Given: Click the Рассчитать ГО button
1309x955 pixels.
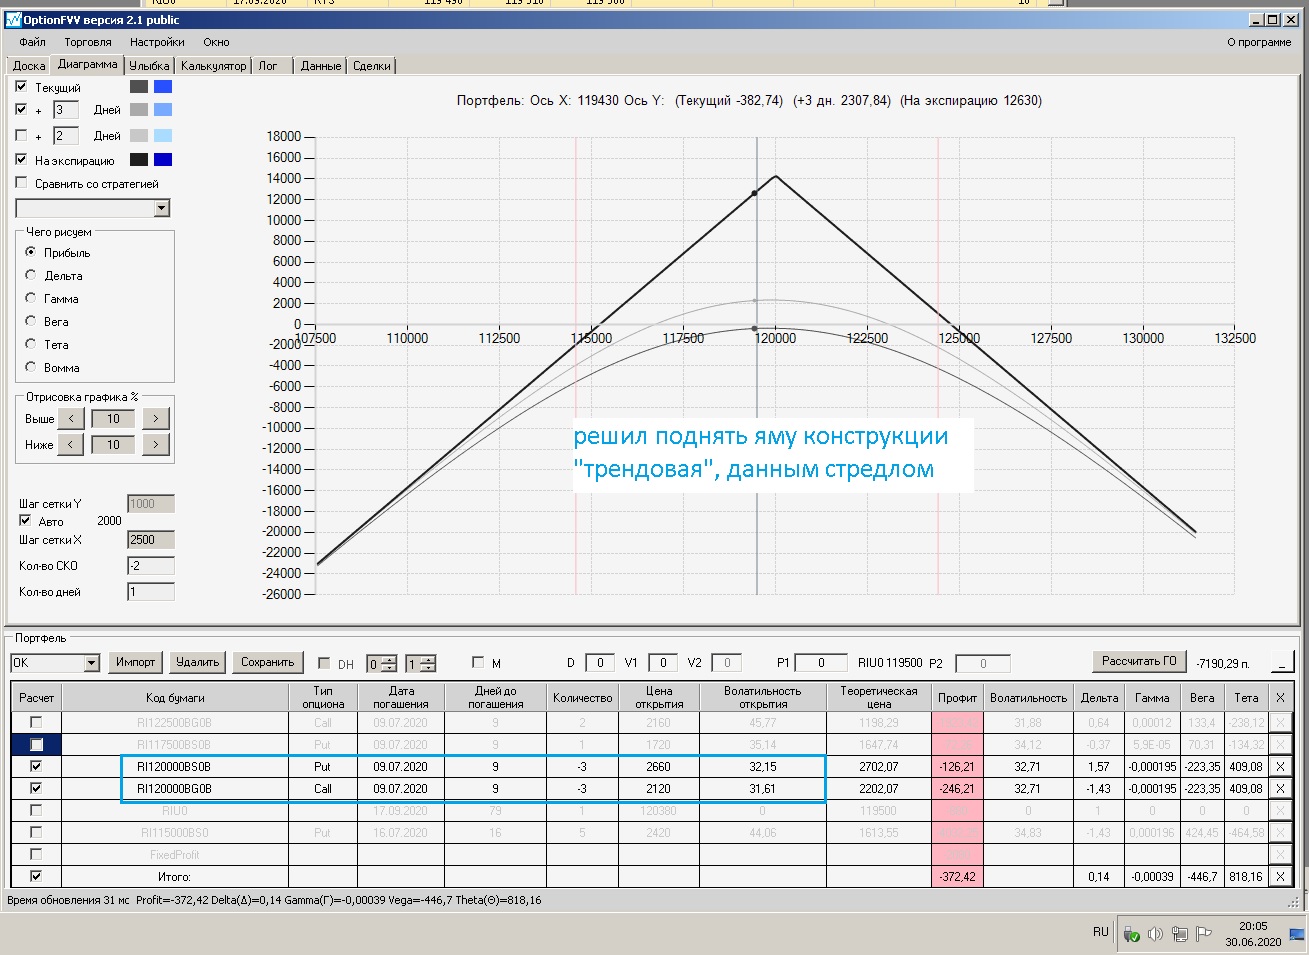Looking at the screenshot, I should point(1139,661).
